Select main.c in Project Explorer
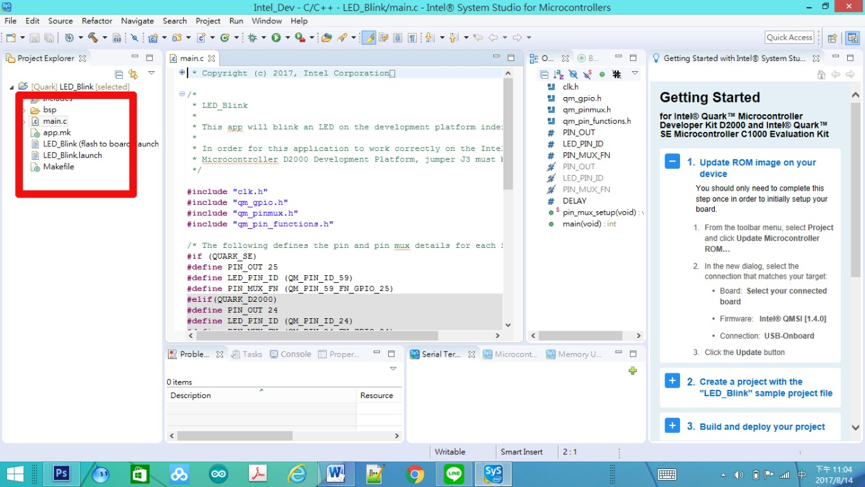This screenshot has width=865, height=487. click(55, 121)
